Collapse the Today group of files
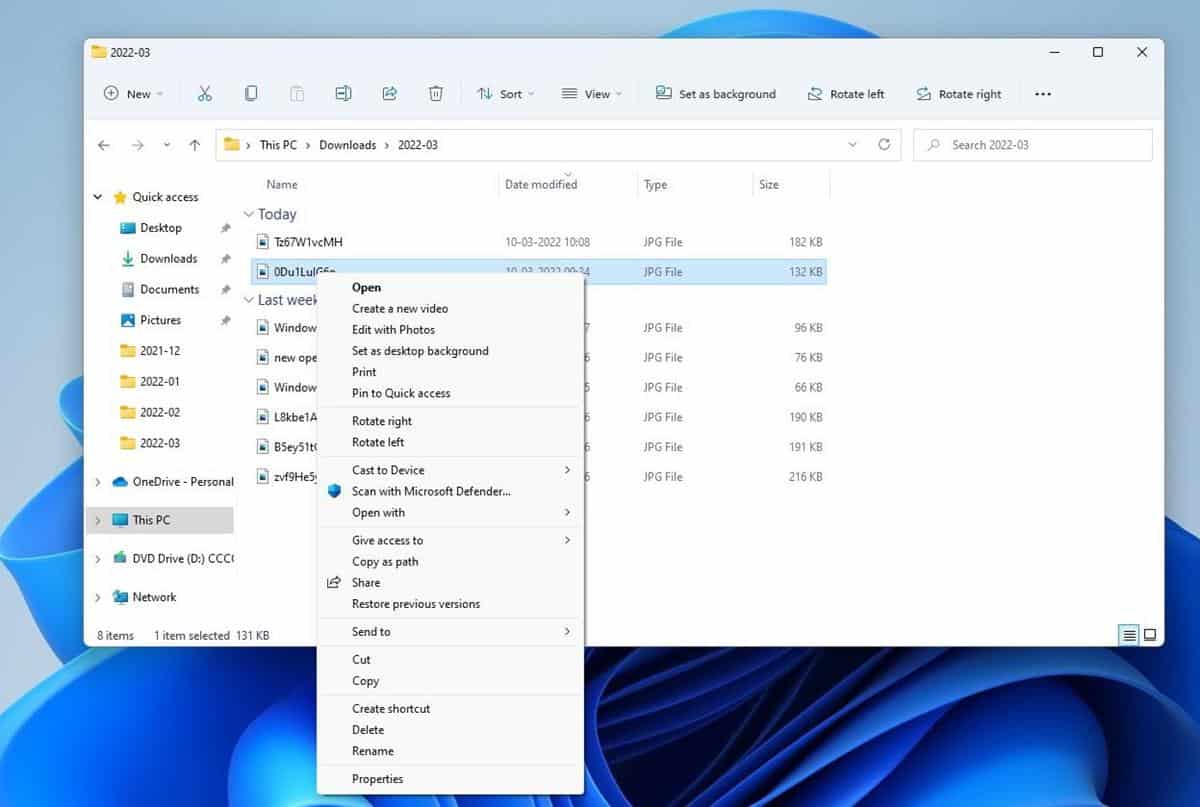Image resolution: width=1200 pixels, height=807 pixels. tap(248, 213)
